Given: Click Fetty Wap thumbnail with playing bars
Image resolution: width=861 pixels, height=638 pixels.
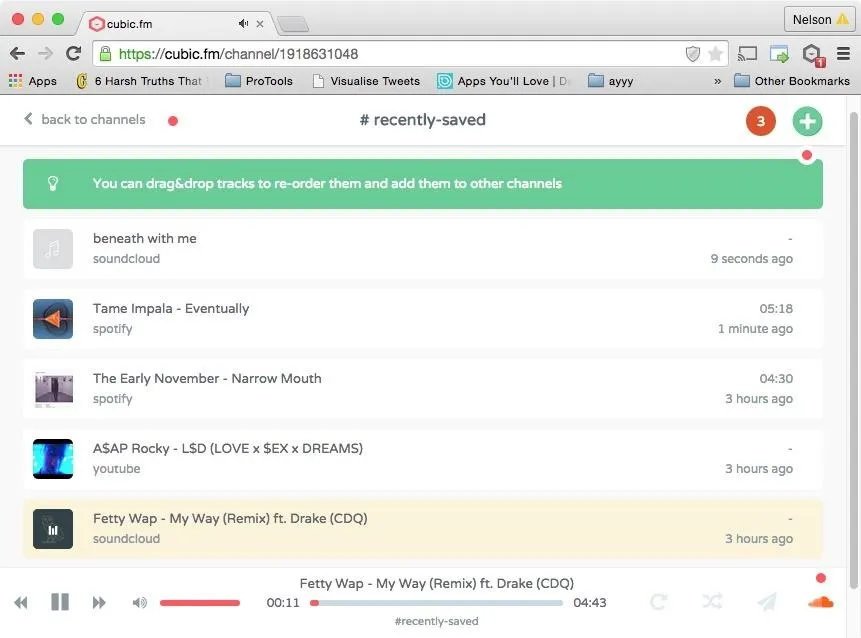Looking at the screenshot, I should click(53, 529).
